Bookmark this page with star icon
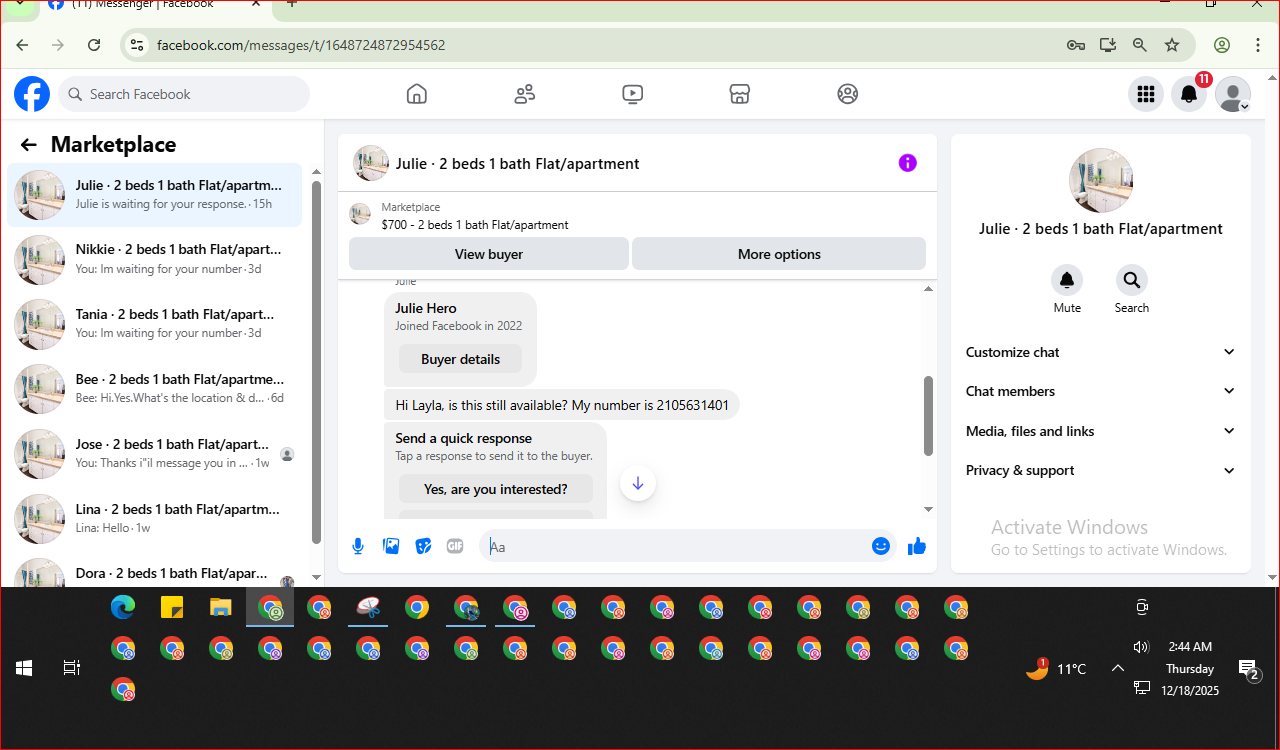This screenshot has height=750, width=1280. click(1172, 45)
